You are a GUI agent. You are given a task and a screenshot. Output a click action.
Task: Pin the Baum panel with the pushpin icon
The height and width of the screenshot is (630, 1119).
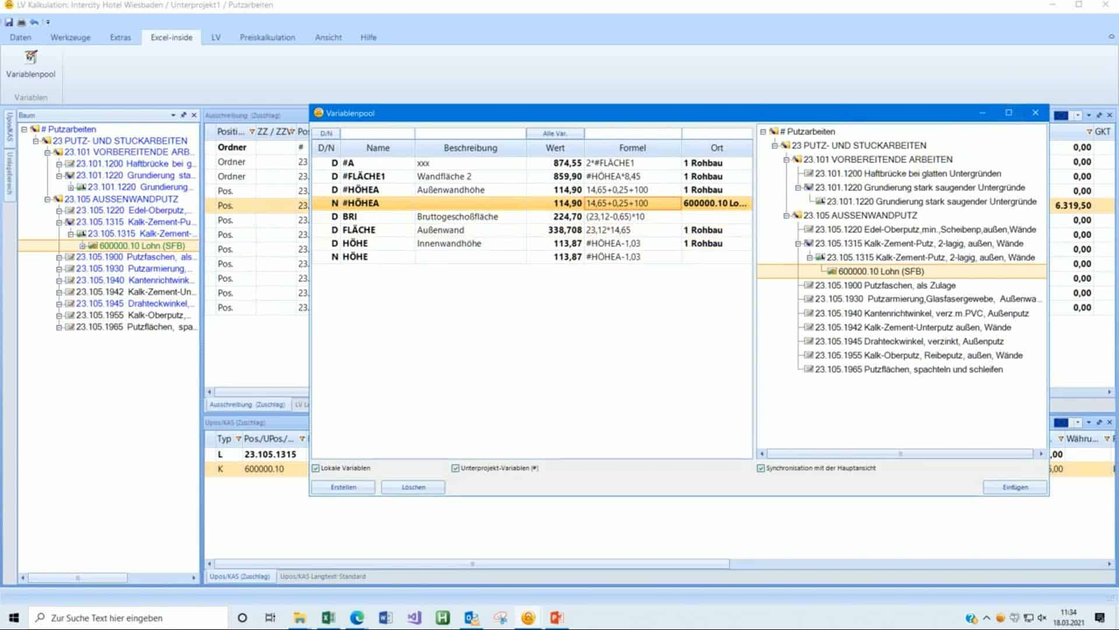click(183, 115)
